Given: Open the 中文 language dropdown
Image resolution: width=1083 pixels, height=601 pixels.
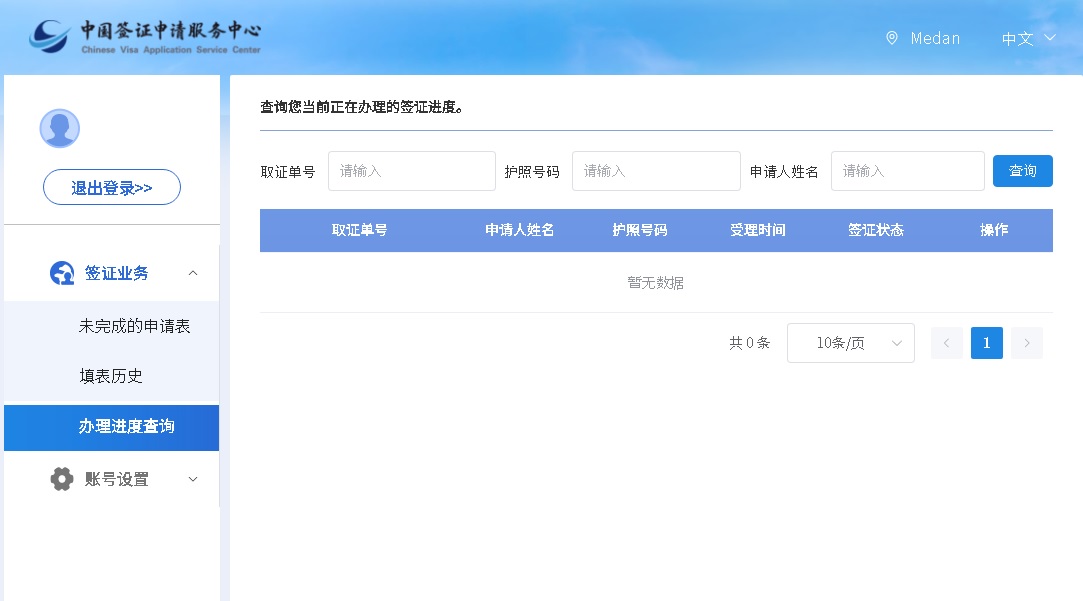Looking at the screenshot, I should tap(1028, 38).
